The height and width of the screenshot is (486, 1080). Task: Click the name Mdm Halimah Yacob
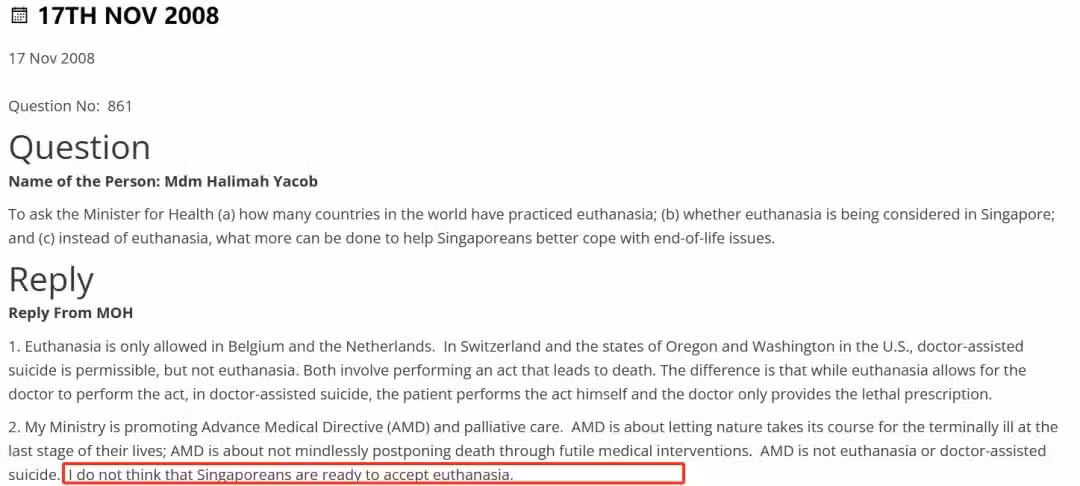click(x=241, y=182)
